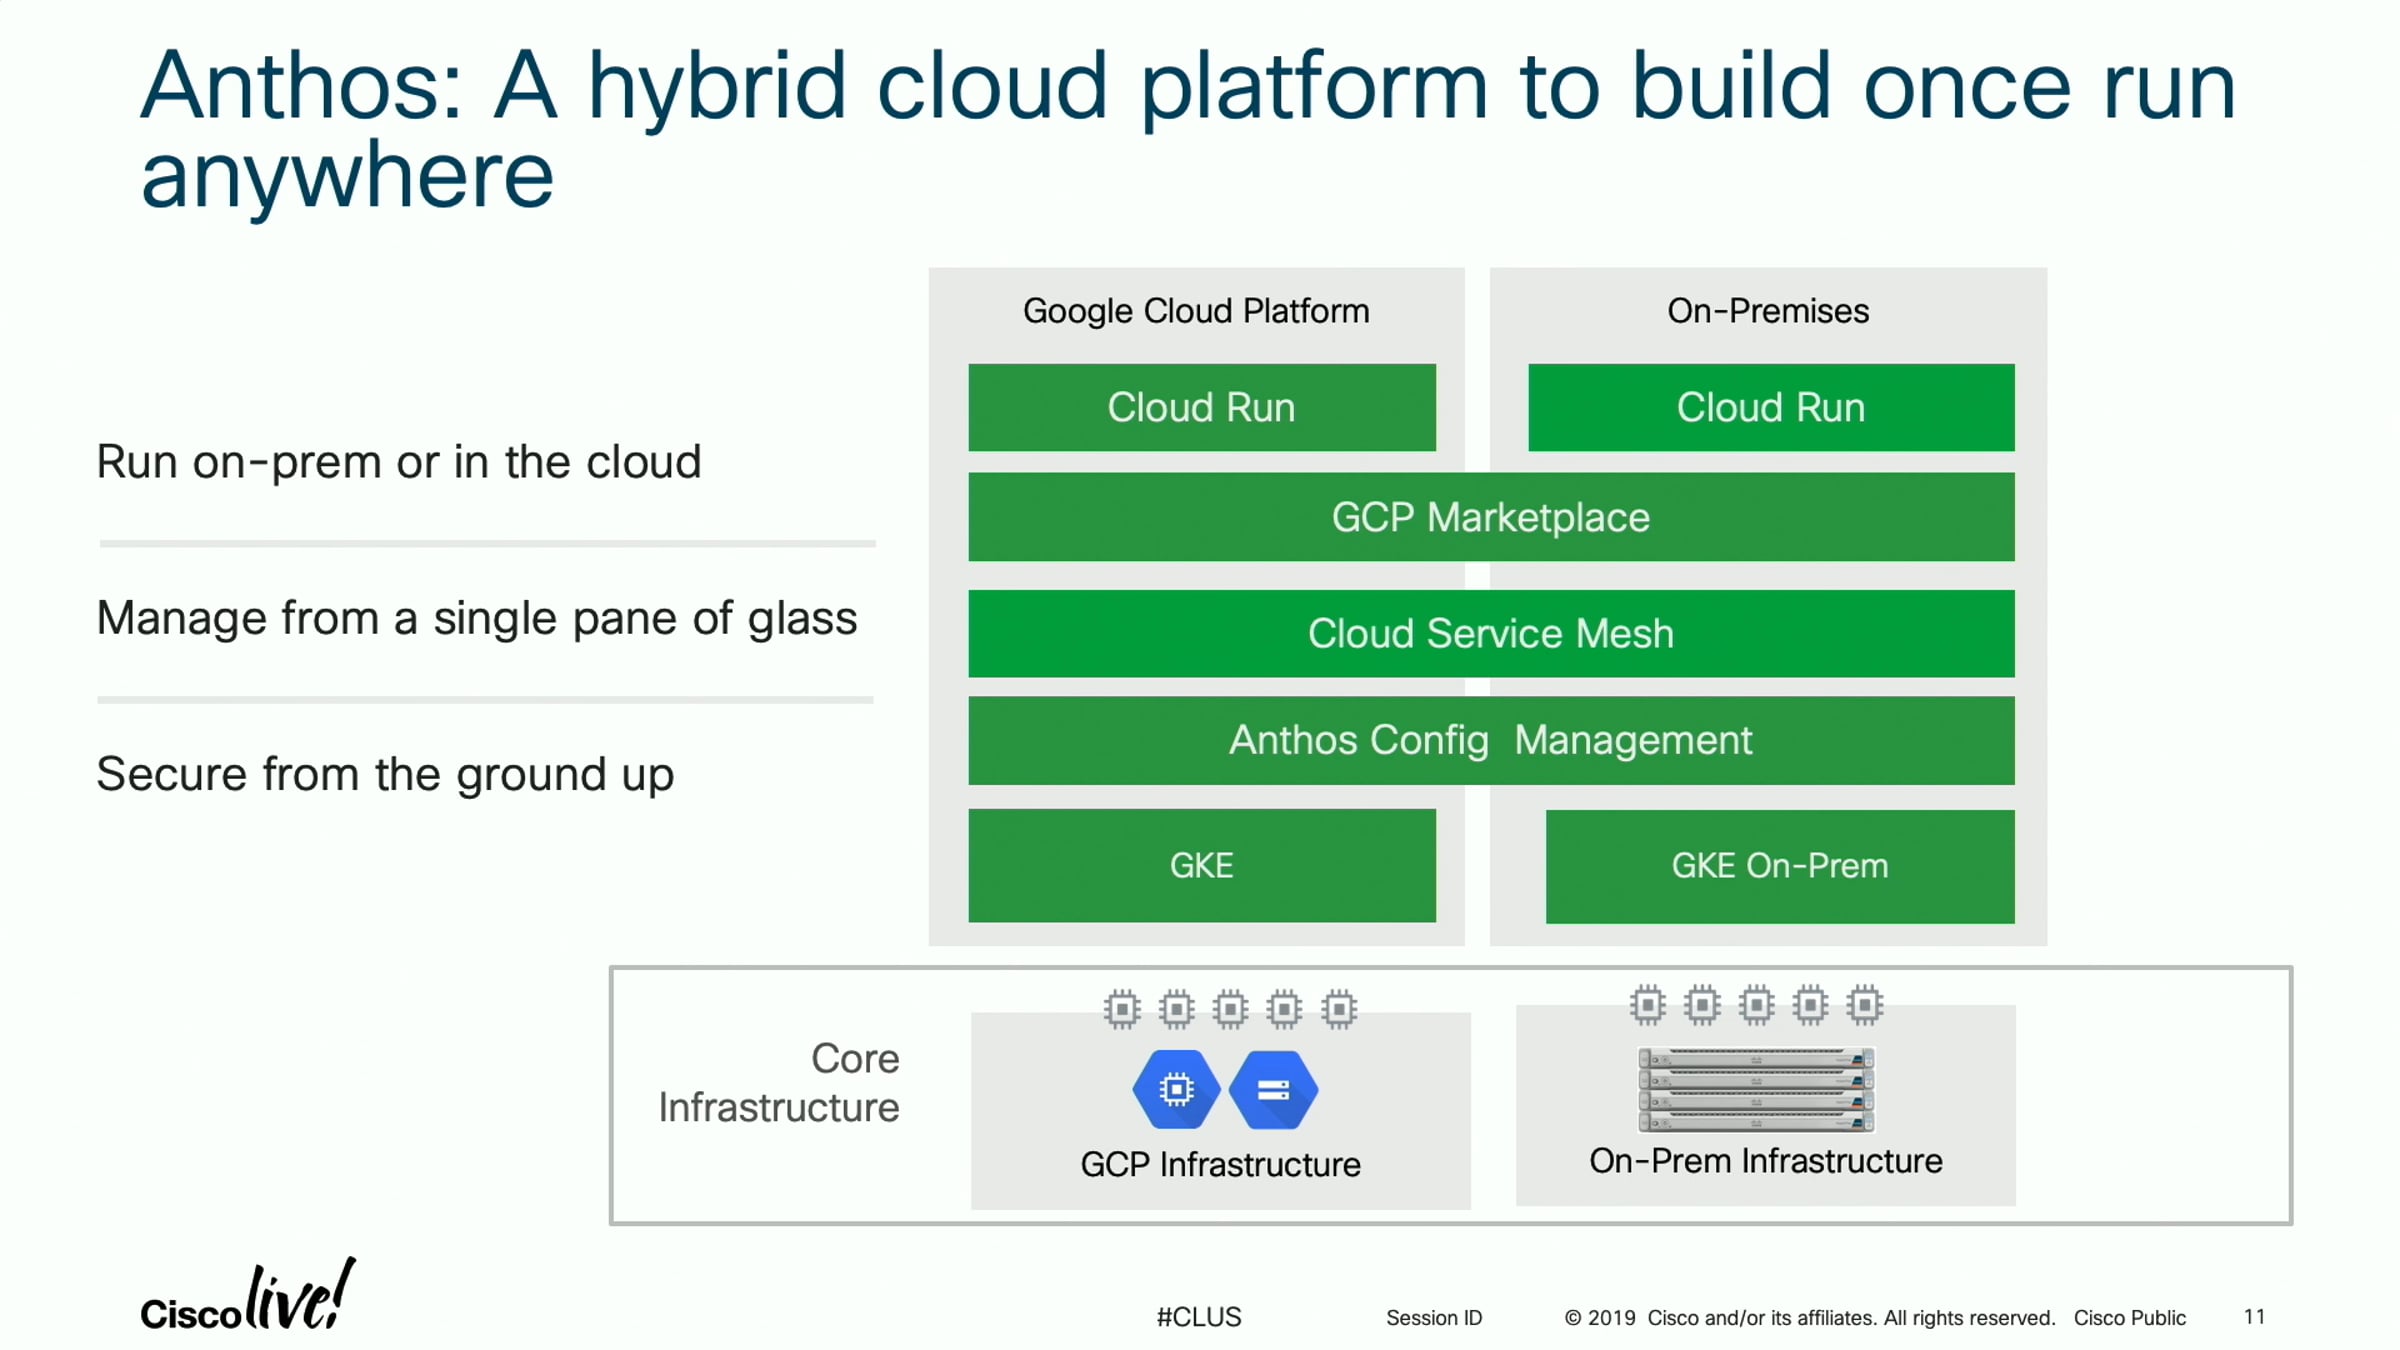Click last chip icon above On-Prem Infrastructure
This screenshot has height=1350, width=2400.
click(1864, 1005)
